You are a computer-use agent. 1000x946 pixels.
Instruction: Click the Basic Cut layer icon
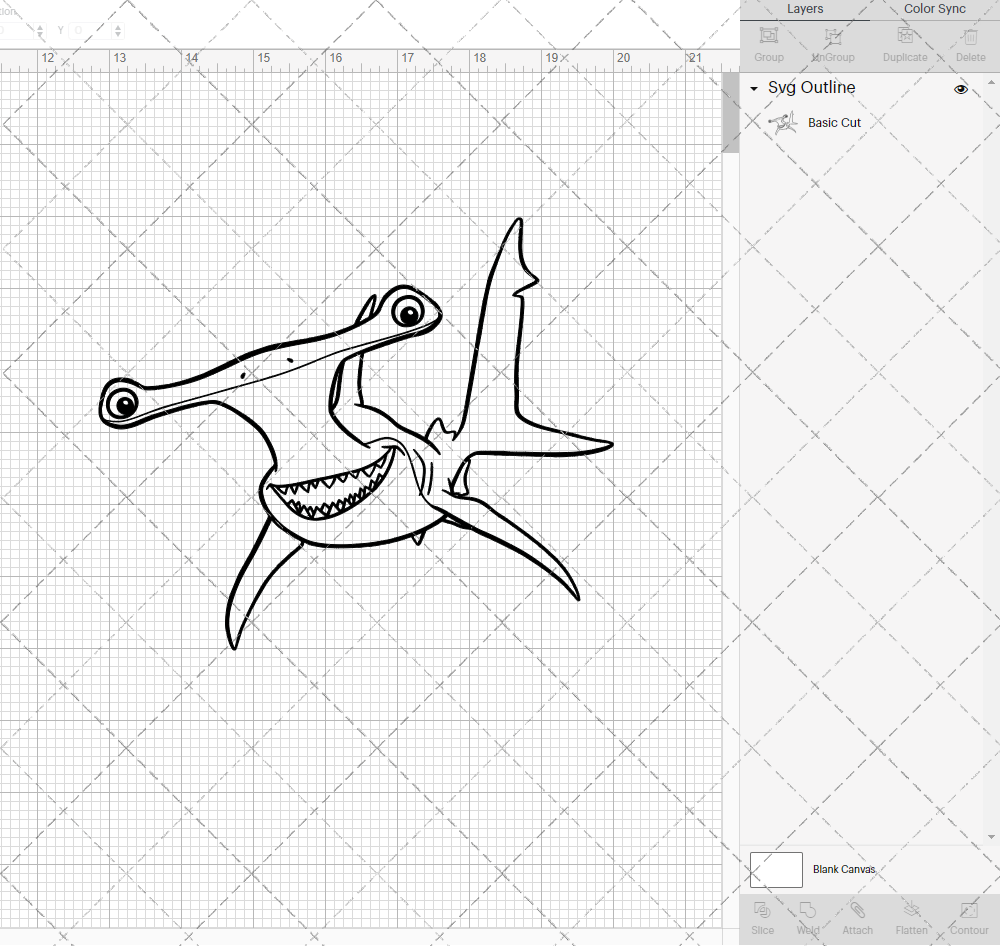pos(783,122)
